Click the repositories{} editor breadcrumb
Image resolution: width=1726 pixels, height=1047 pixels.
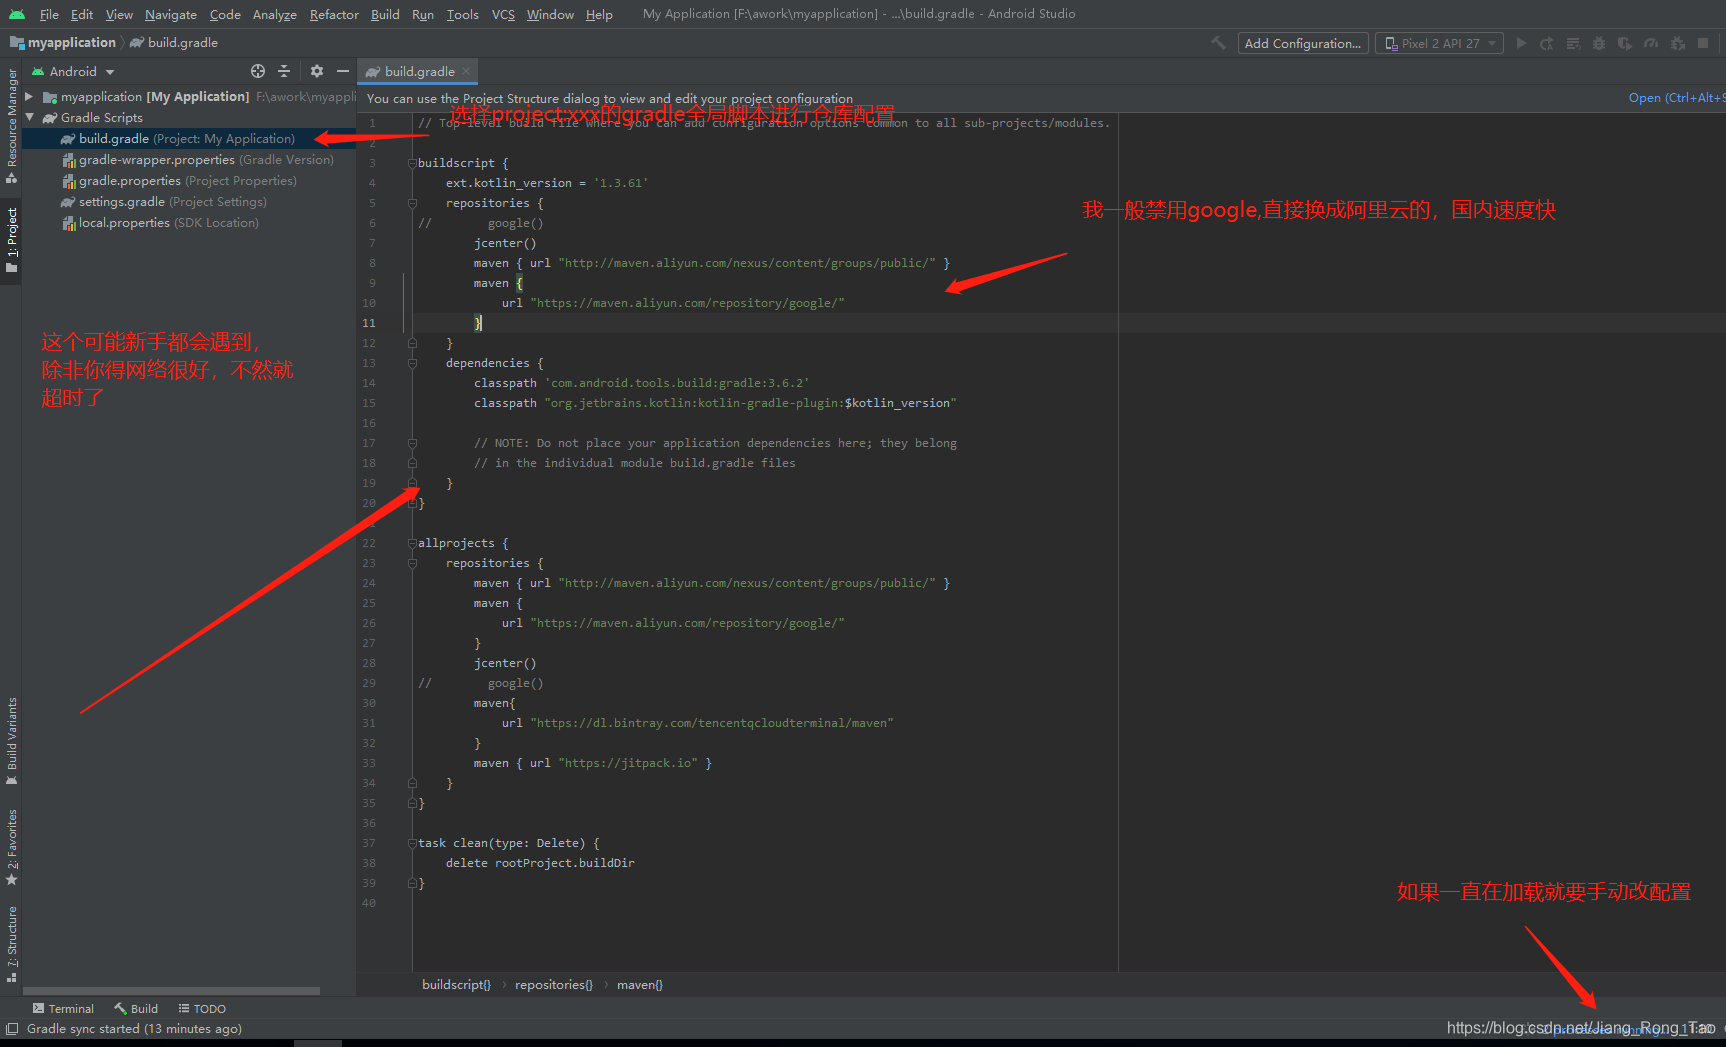click(x=554, y=985)
